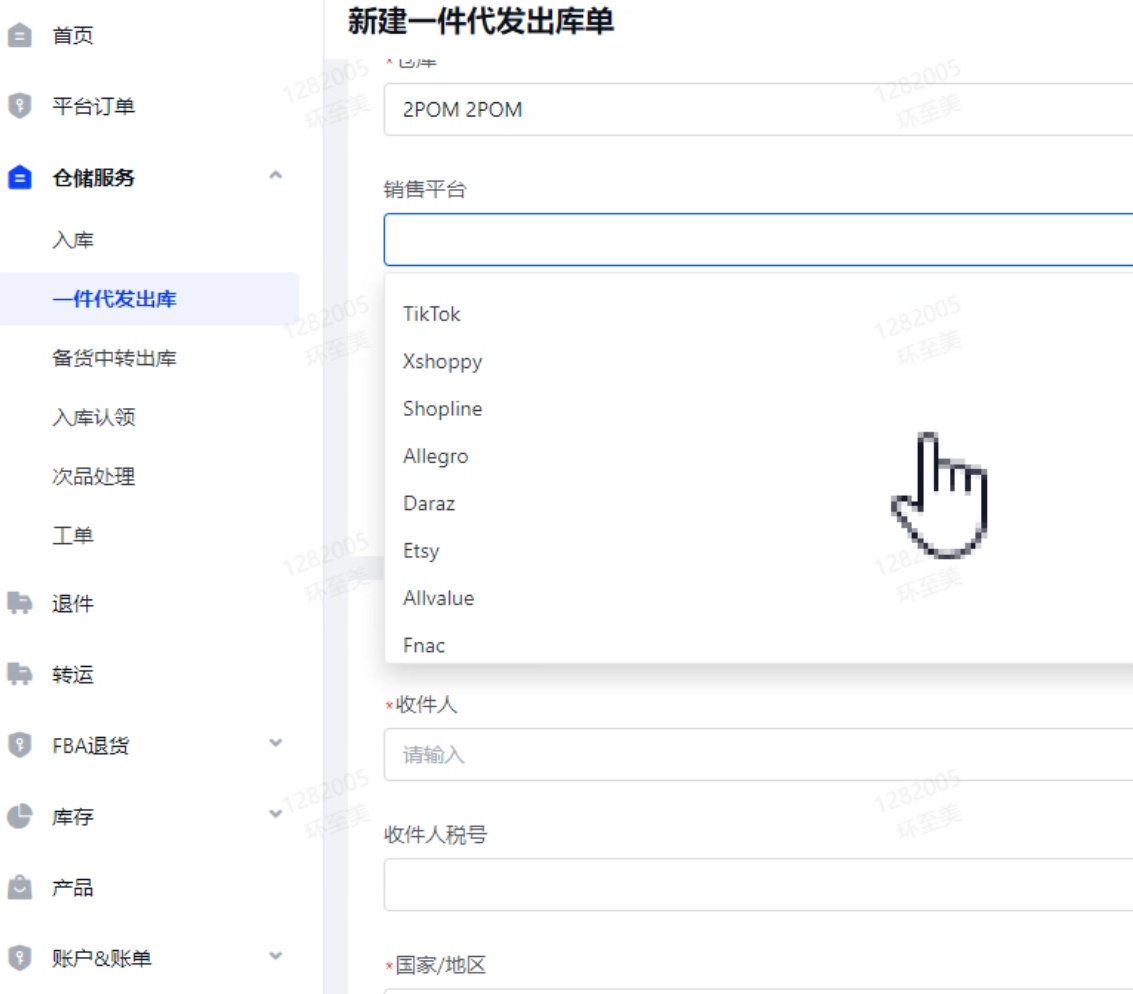Go to 入库认领 page
This screenshot has height=994, width=1133.
(x=93, y=417)
